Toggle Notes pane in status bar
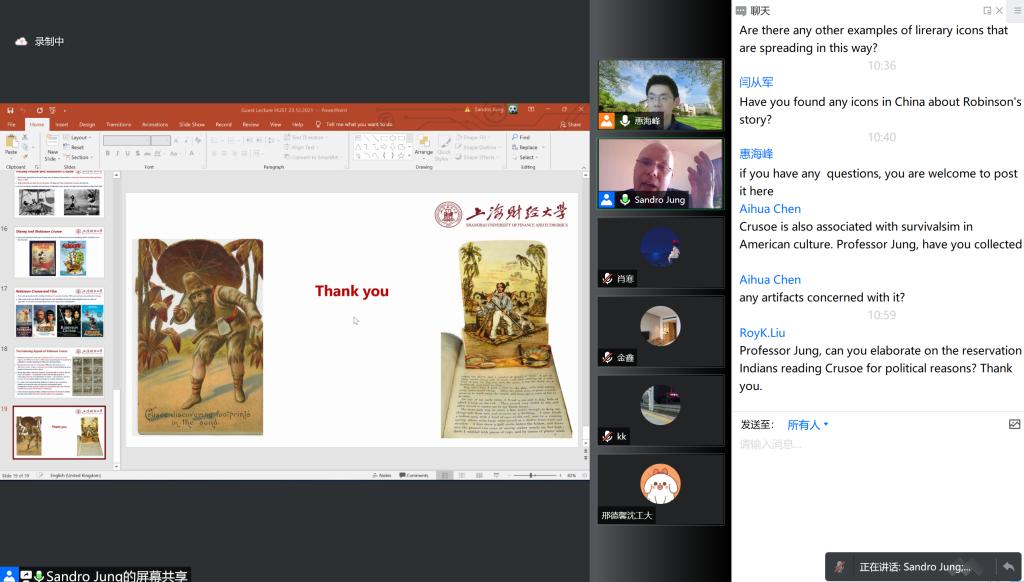 coord(383,475)
